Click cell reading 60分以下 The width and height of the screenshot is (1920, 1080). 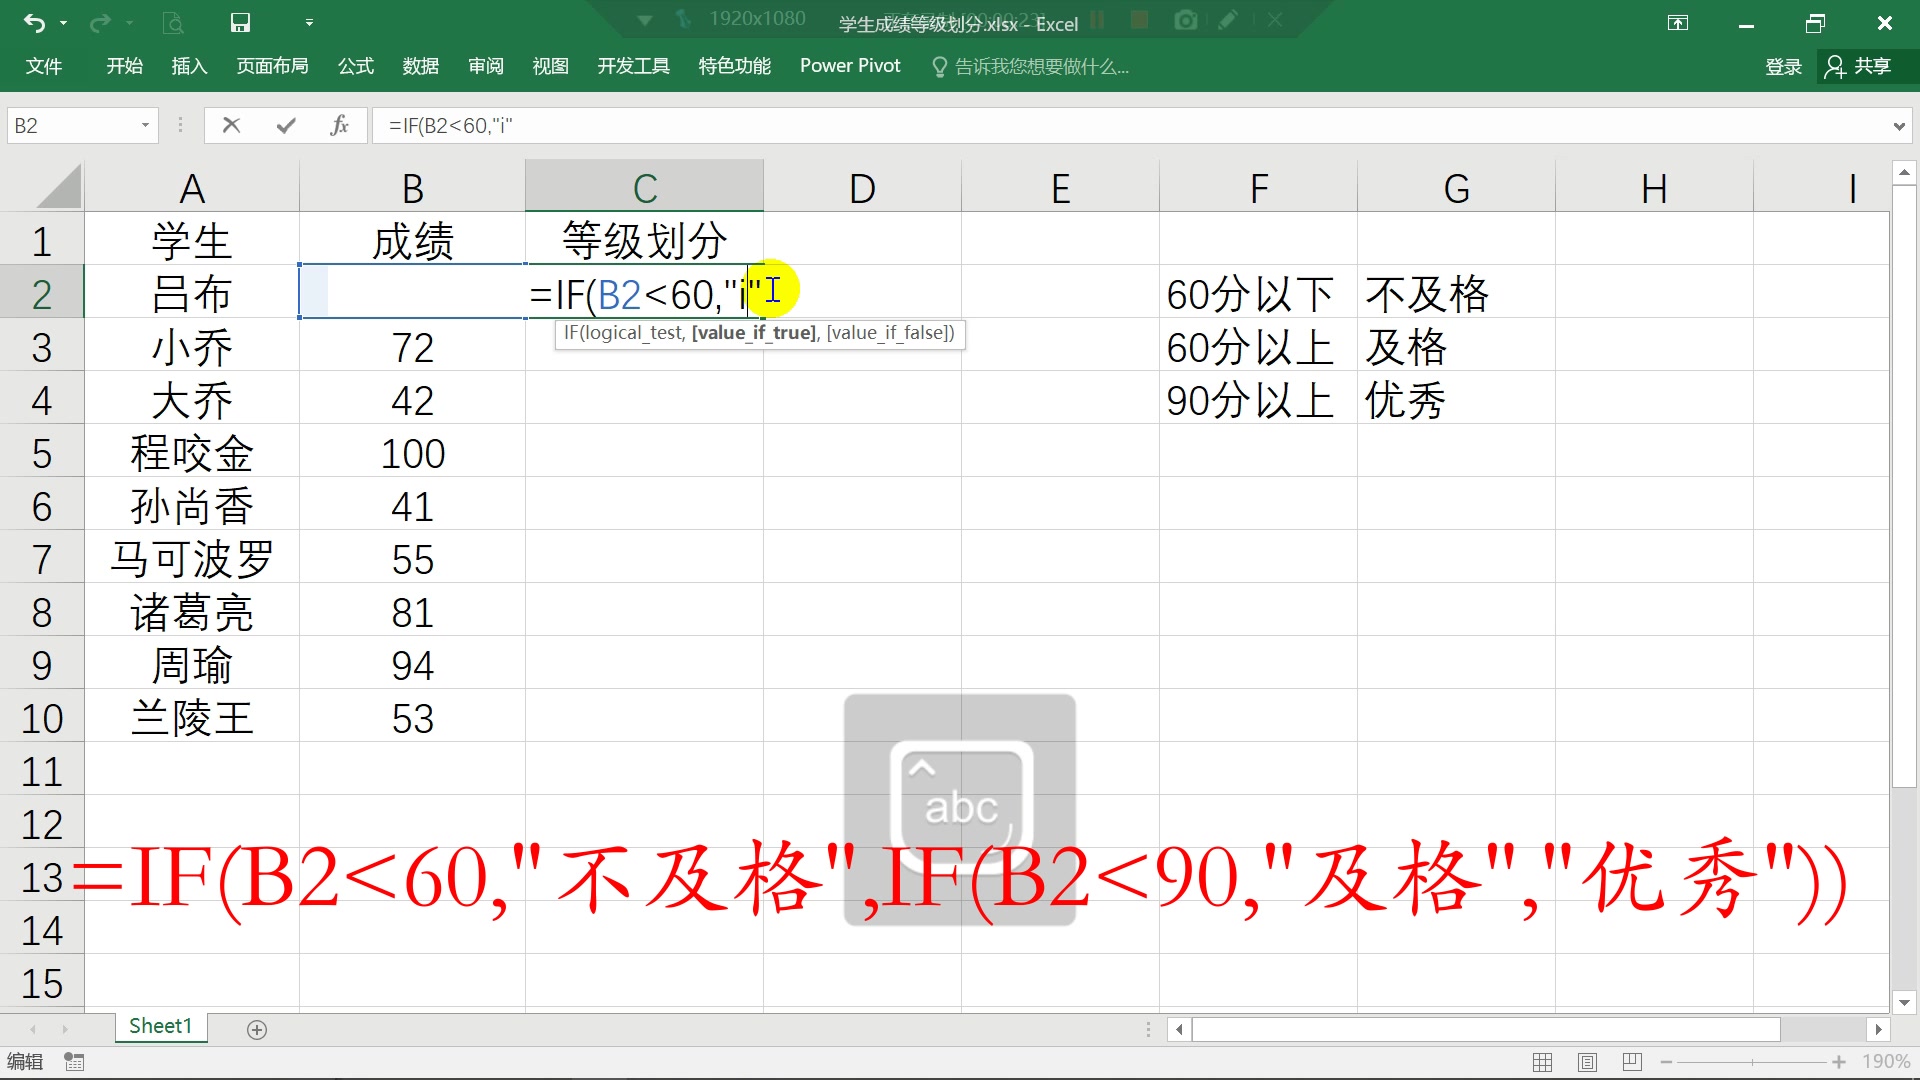pyautogui.click(x=1258, y=294)
